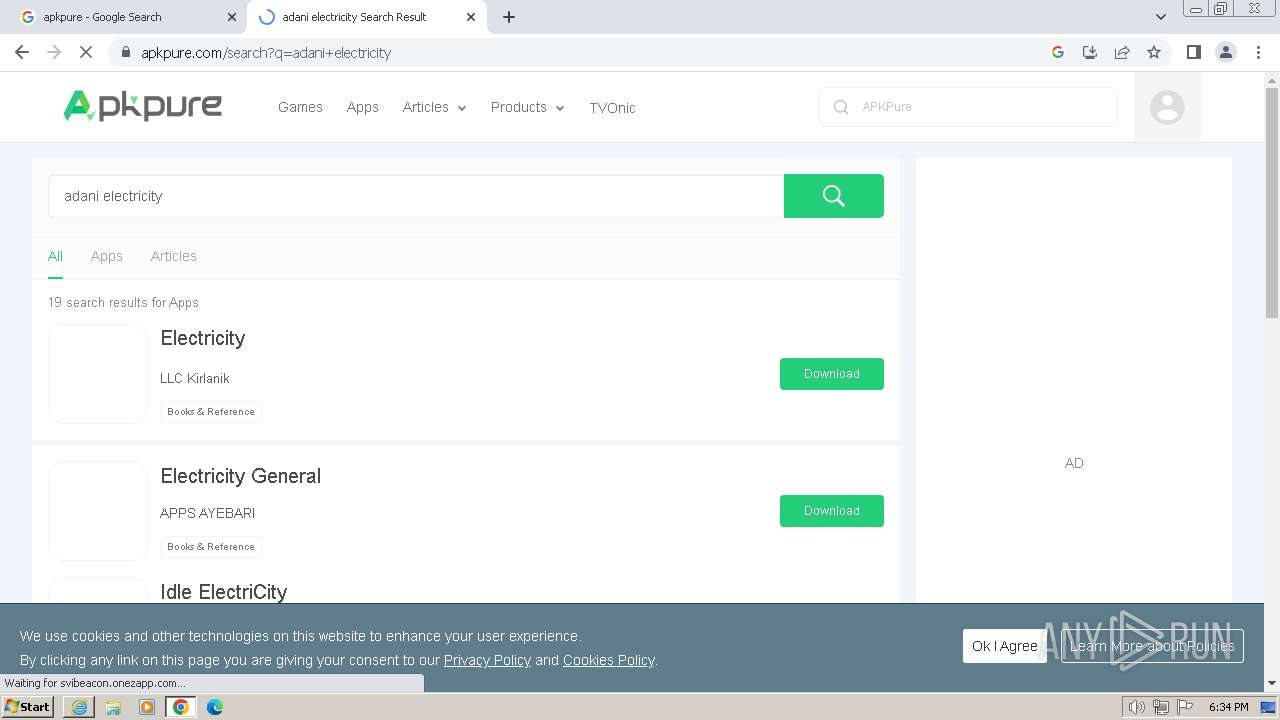This screenshot has height=720, width=1280.
Task: Click the page vertical scrollbar
Action: [x=1272, y=204]
